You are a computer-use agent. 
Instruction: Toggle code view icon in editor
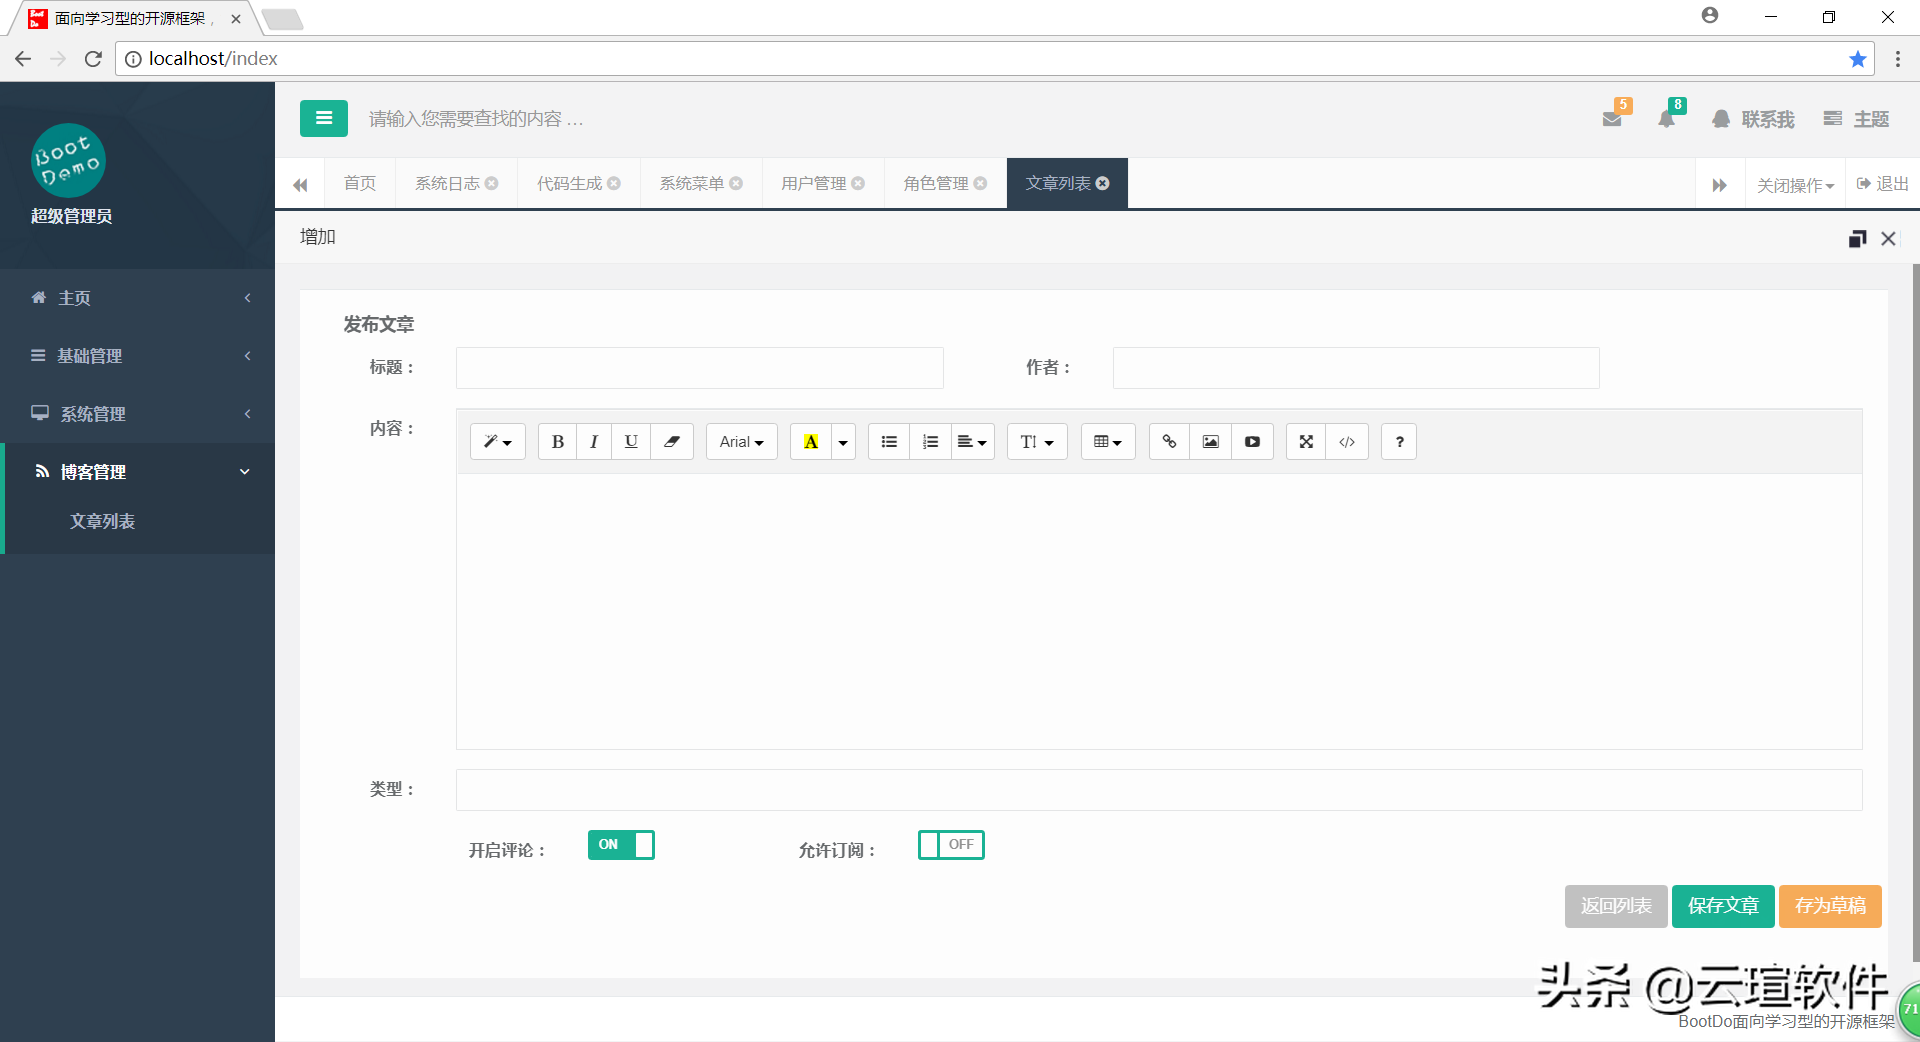(1347, 442)
